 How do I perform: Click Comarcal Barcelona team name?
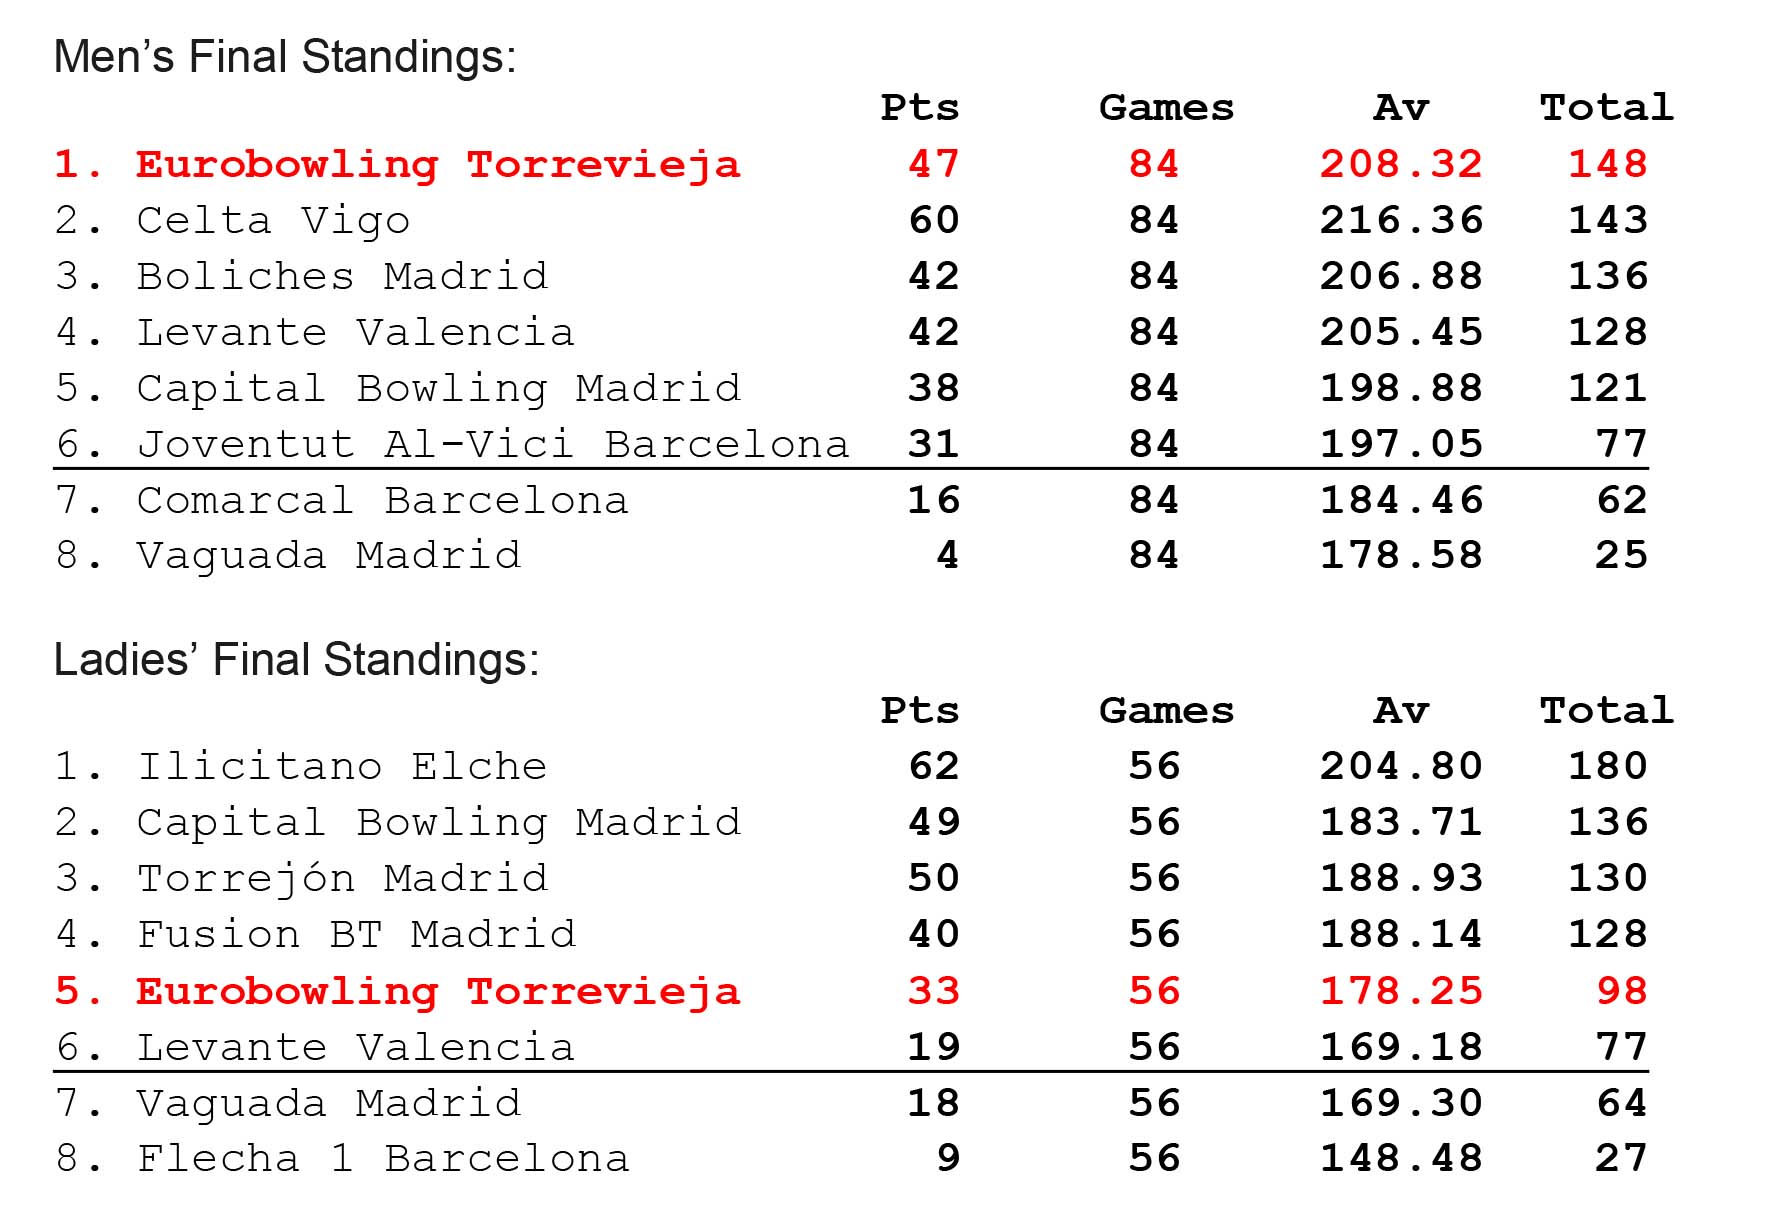[x=383, y=501]
